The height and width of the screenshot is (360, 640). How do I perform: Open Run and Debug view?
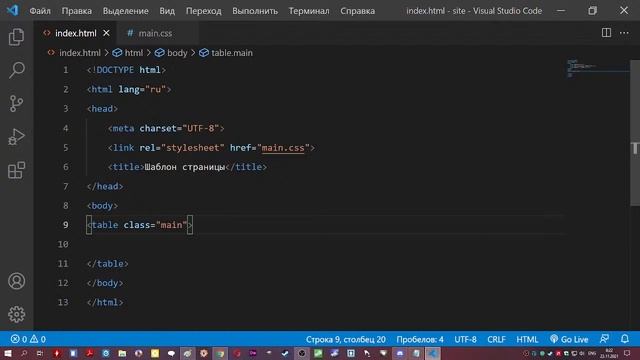coord(16,137)
